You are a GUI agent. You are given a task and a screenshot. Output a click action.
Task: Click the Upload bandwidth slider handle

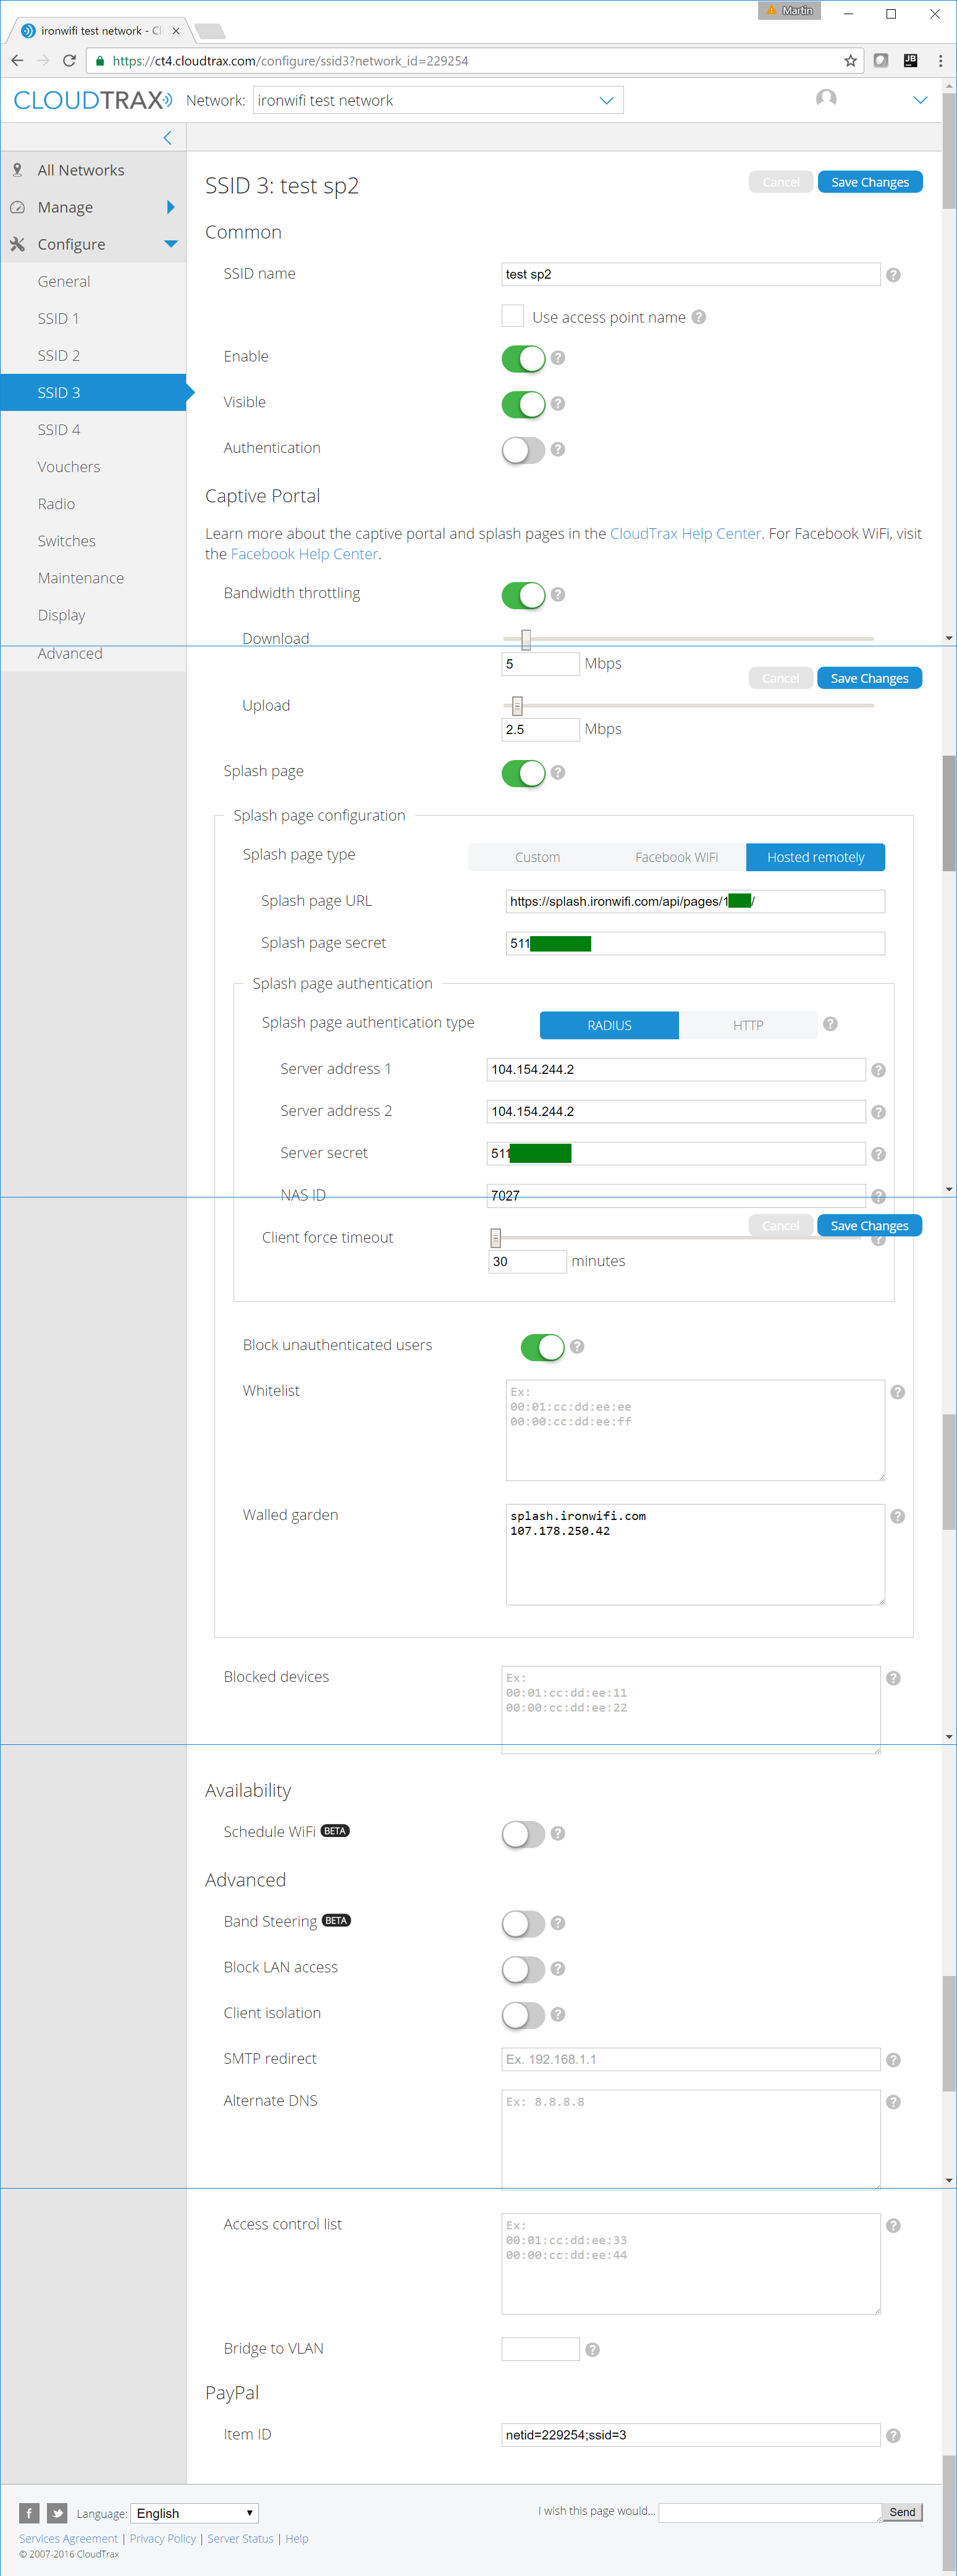517,706
